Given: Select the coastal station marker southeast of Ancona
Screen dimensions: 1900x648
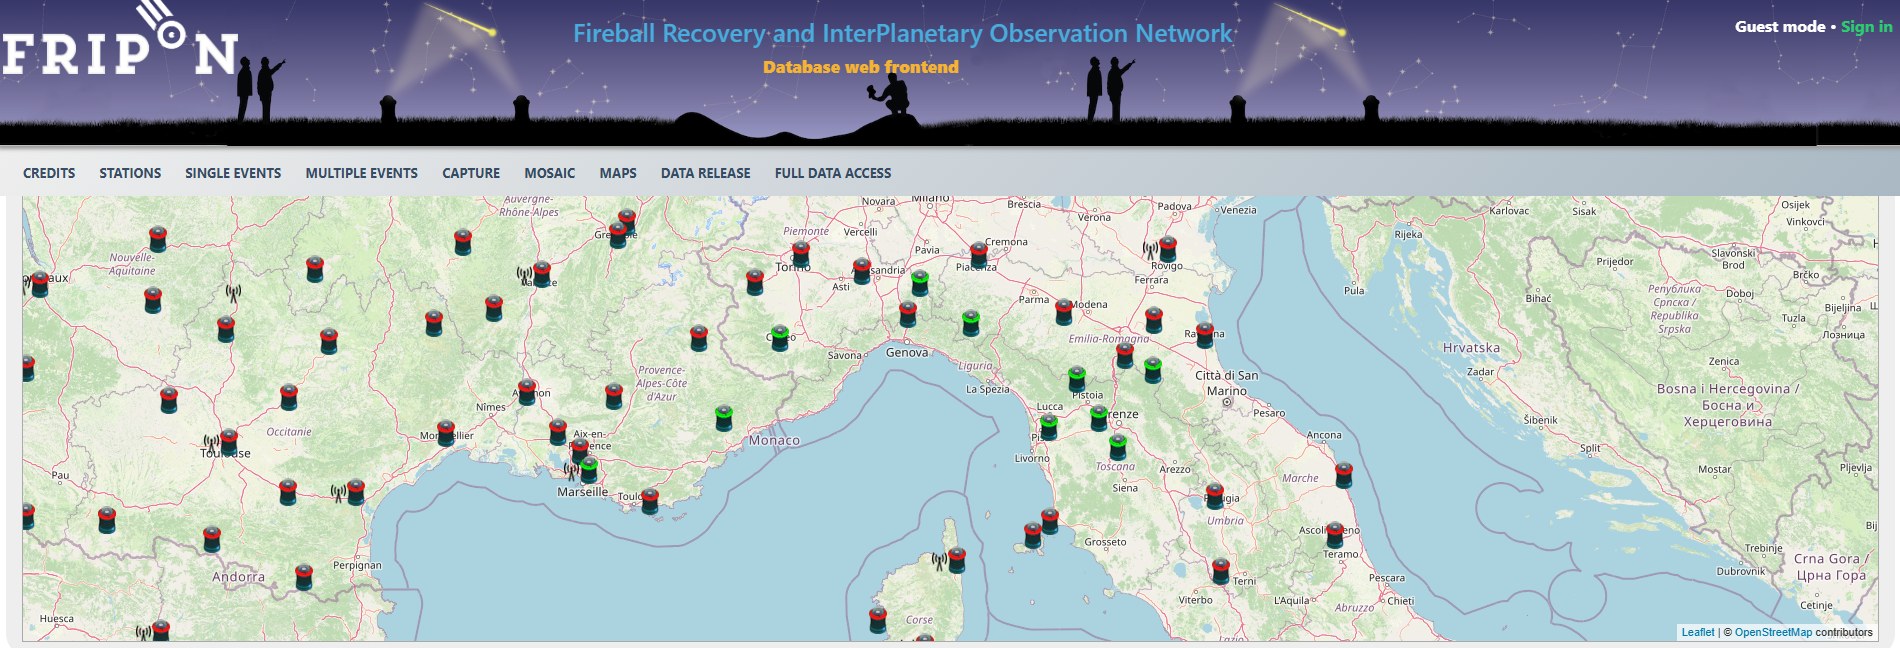Looking at the screenshot, I should 1344,475.
